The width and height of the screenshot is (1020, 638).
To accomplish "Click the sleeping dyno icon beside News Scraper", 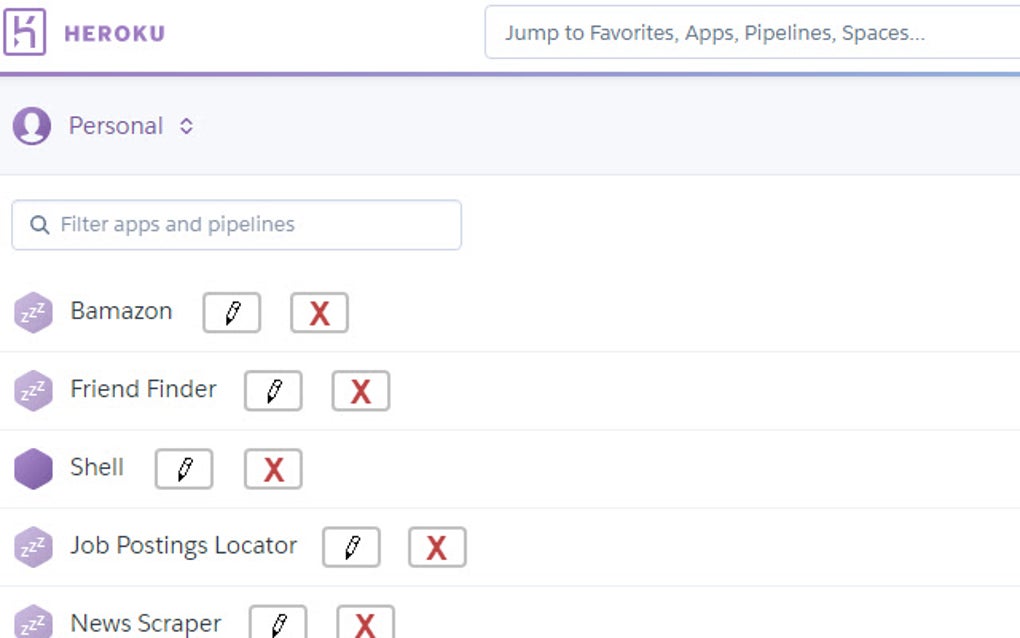I will pos(33,622).
